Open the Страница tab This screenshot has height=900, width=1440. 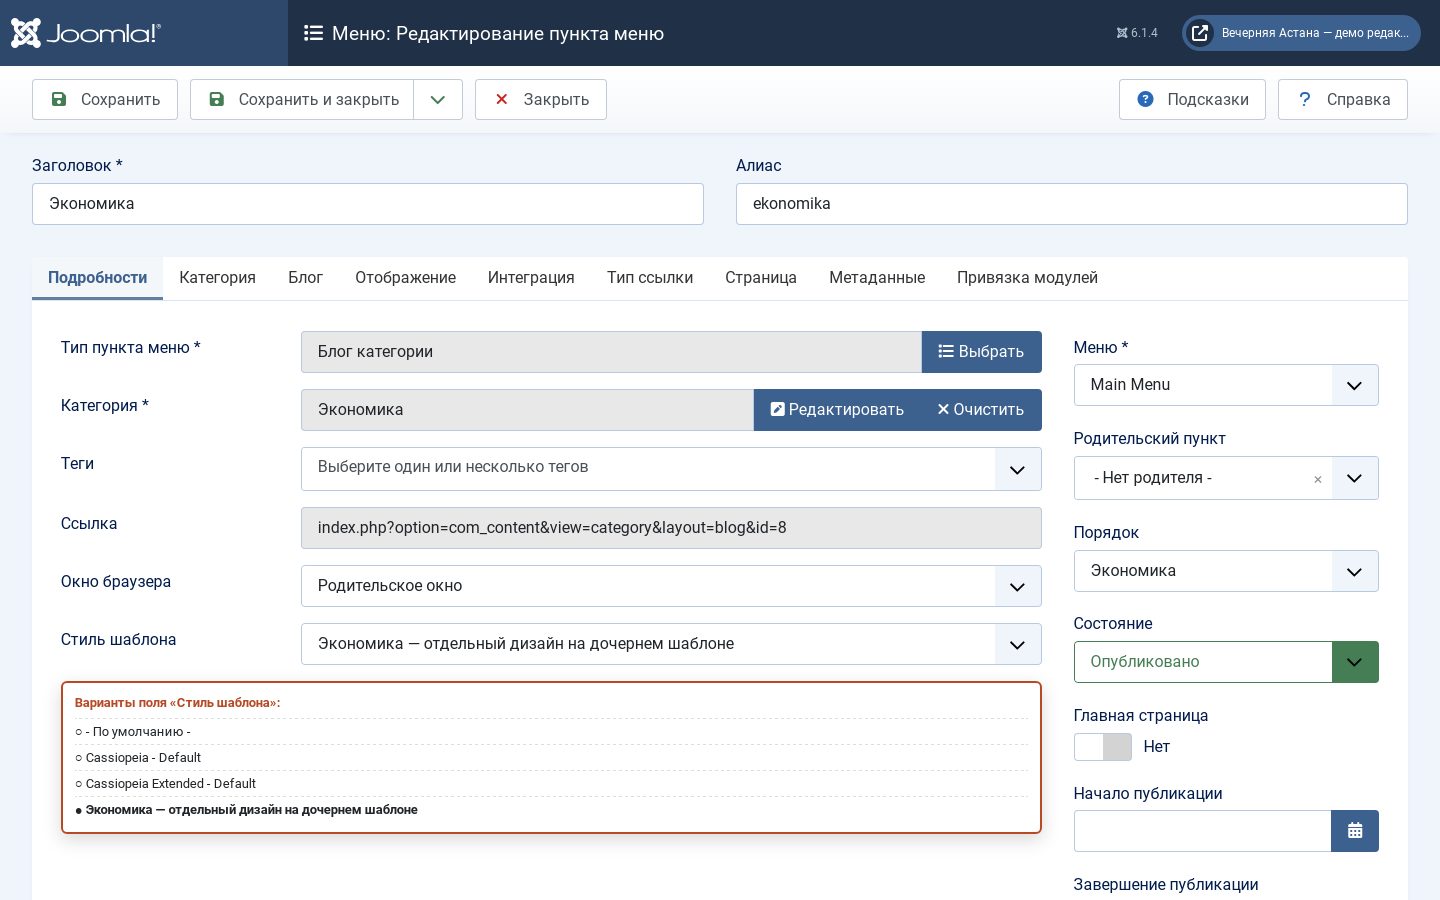pyautogui.click(x=761, y=278)
